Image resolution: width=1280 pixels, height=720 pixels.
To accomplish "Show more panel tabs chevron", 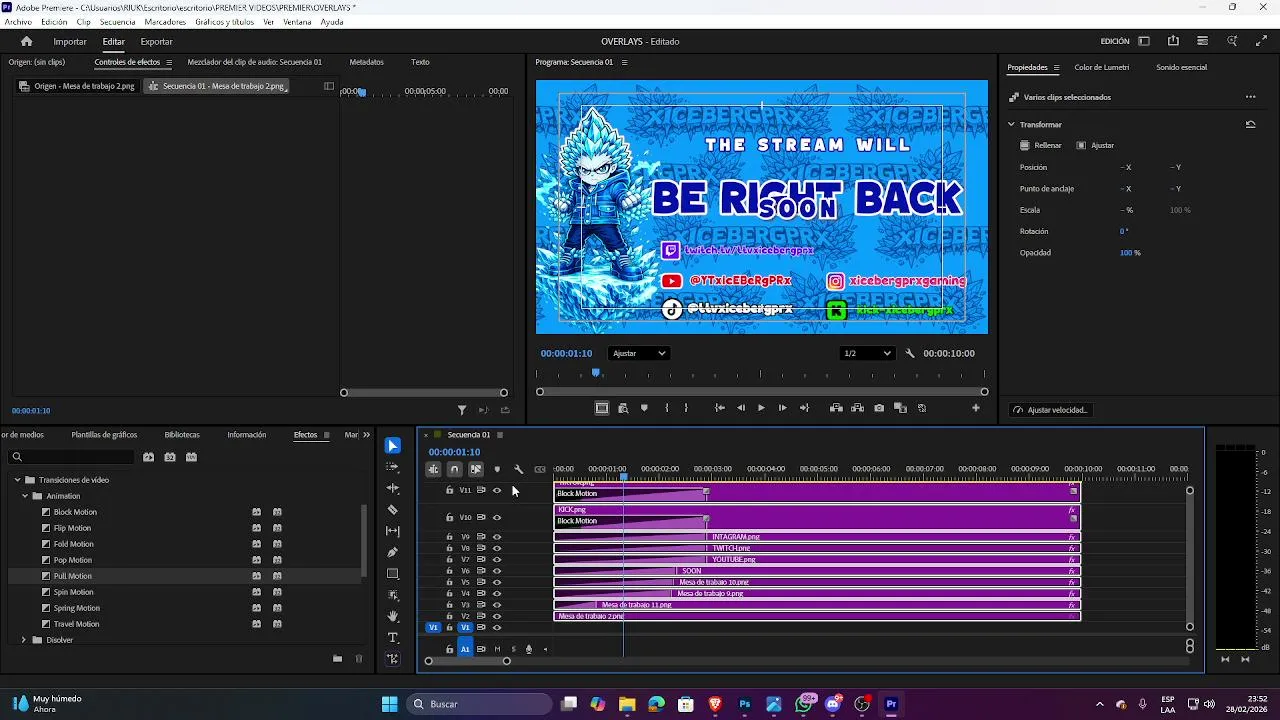I will (366, 435).
